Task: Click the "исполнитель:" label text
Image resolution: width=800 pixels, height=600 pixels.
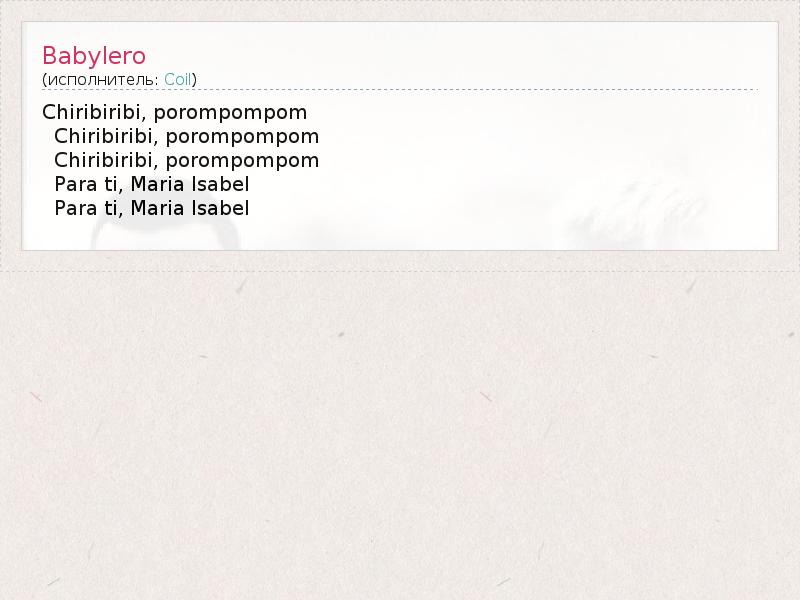Action: [103, 80]
